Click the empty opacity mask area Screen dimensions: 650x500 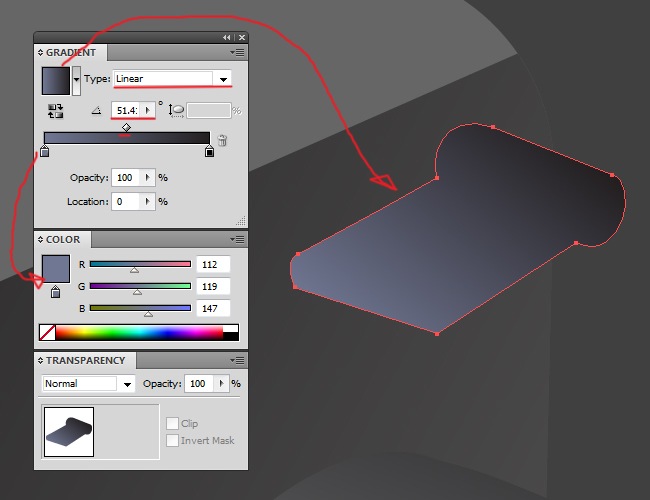click(126, 432)
